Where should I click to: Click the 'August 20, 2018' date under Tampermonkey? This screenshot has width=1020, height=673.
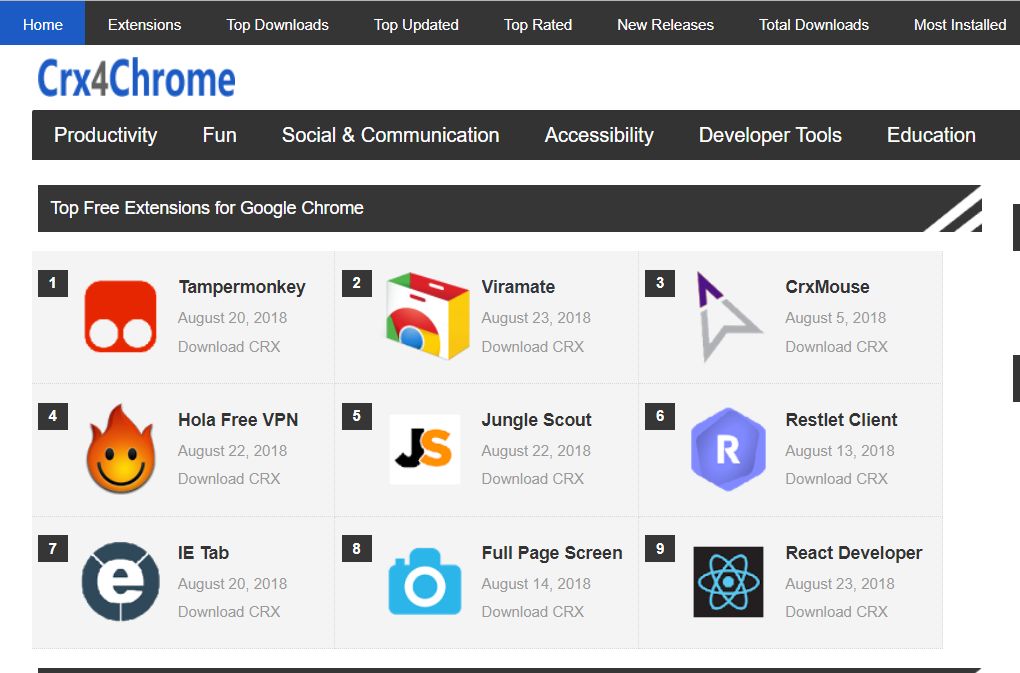[x=232, y=318]
